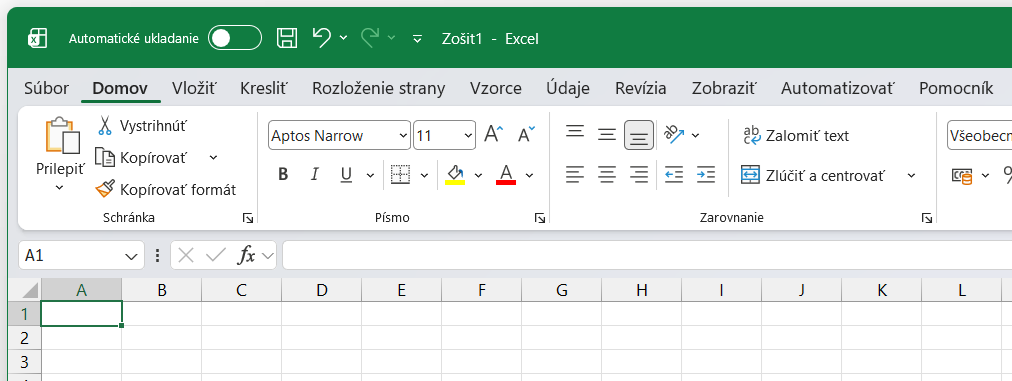Center cell text horizontally
Image resolution: width=1012 pixels, height=381 pixels.
pos(607,174)
